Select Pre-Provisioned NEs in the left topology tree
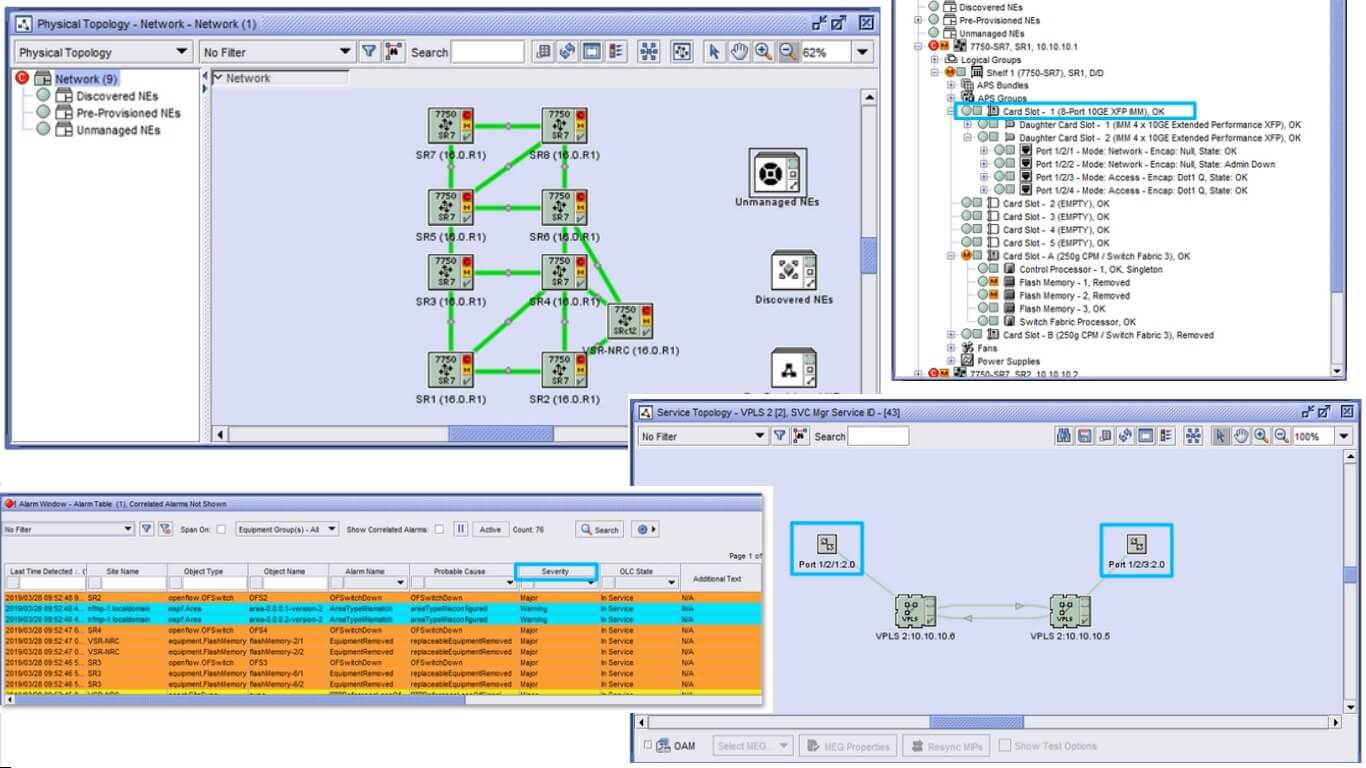The image size is (1366, 768). [129, 113]
